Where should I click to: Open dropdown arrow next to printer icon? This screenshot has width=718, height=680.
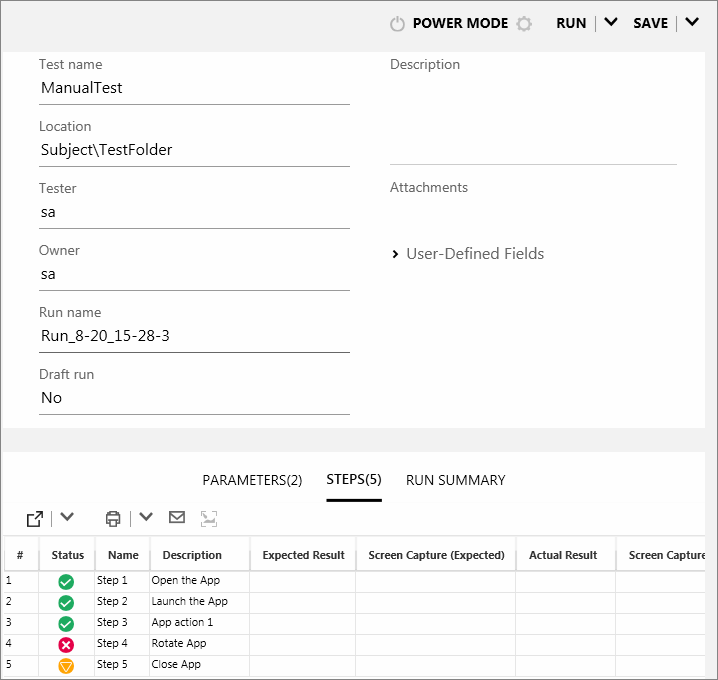click(x=146, y=517)
